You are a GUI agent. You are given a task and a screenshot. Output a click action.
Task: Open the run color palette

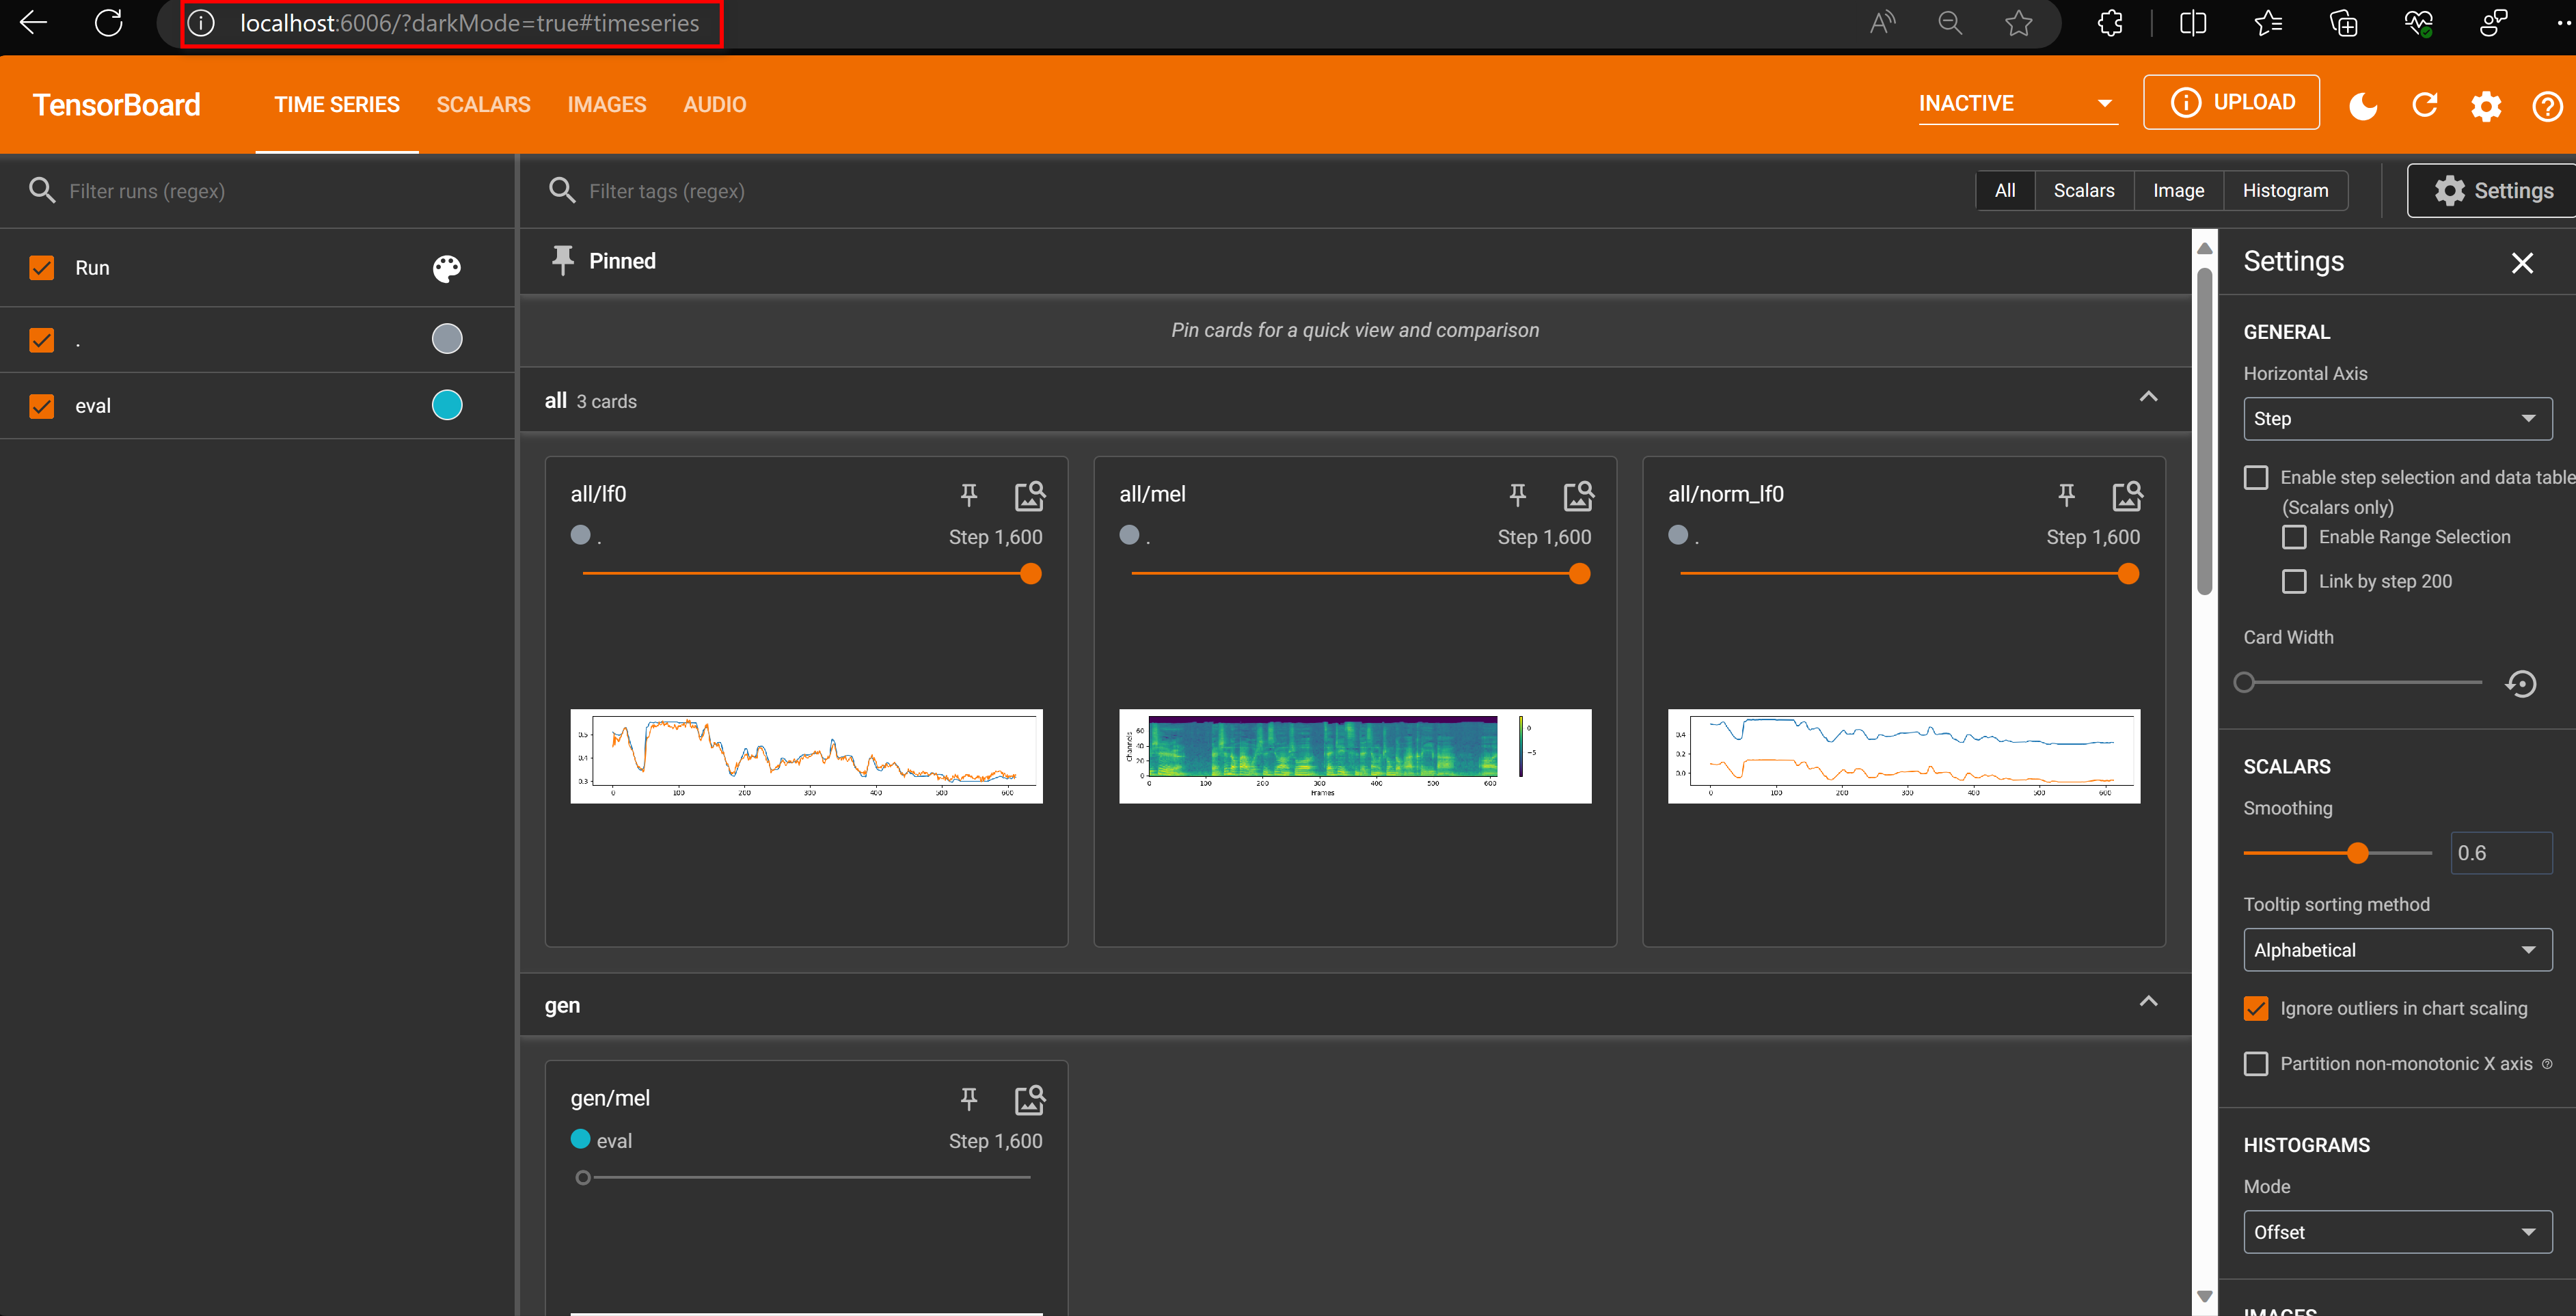[x=446, y=268]
